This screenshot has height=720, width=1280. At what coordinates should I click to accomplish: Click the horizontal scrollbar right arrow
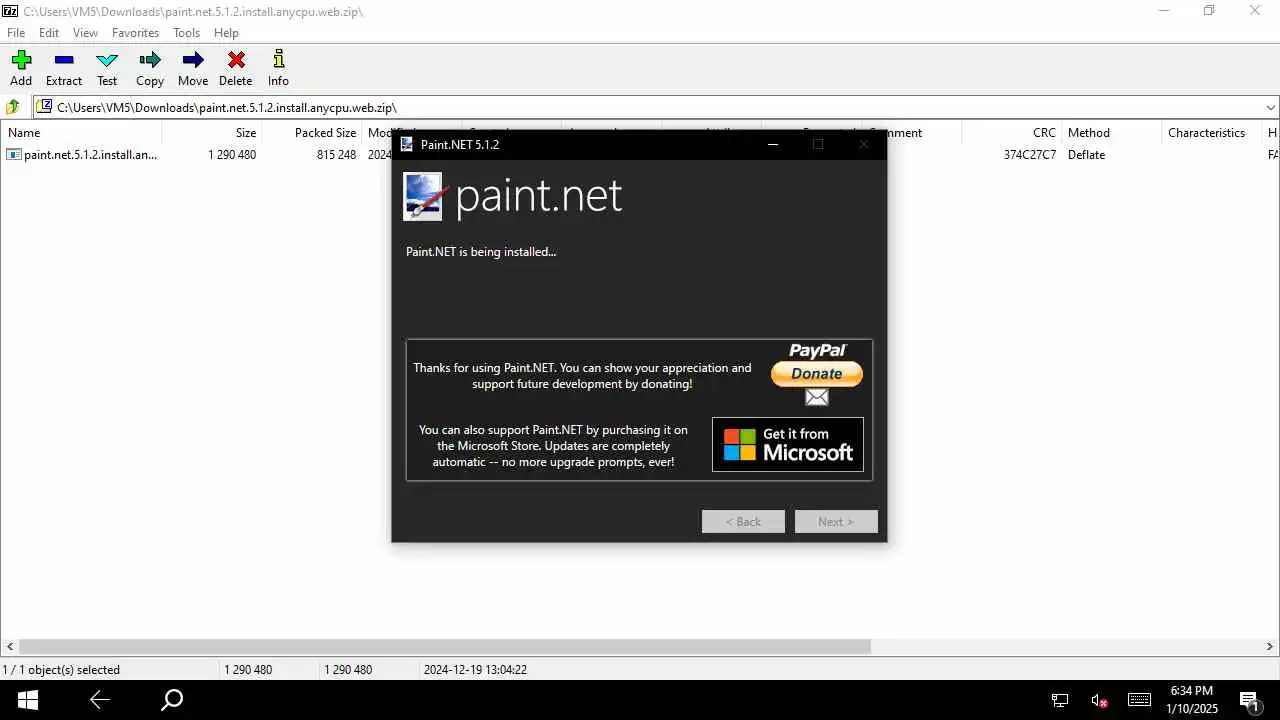tap(1271, 647)
